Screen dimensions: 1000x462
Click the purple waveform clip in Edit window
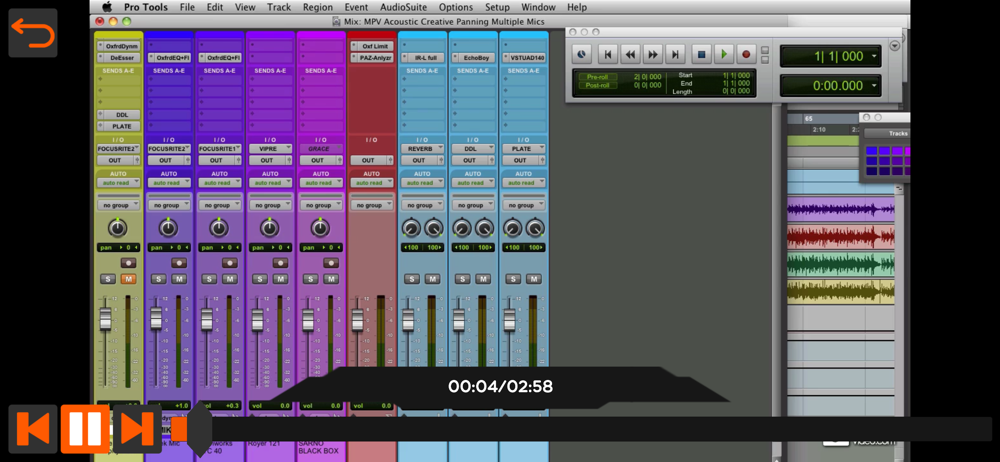coord(841,209)
